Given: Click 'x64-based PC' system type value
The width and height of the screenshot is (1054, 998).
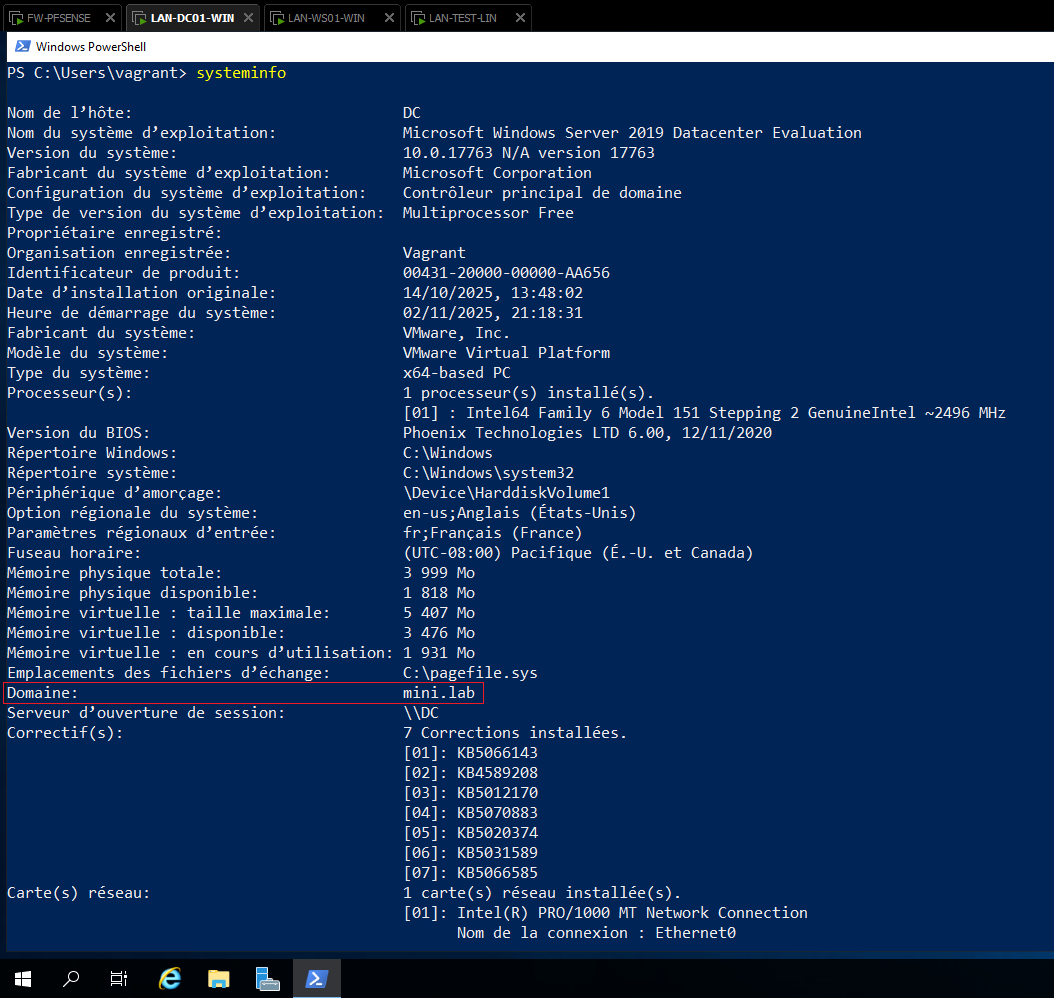Looking at the screenshot, I should point(456,373).
